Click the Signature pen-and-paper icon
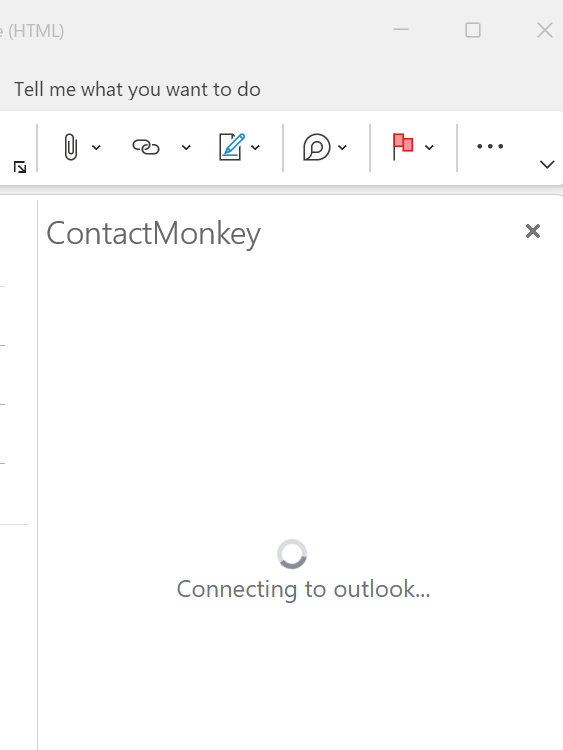 tap(232, 147)
